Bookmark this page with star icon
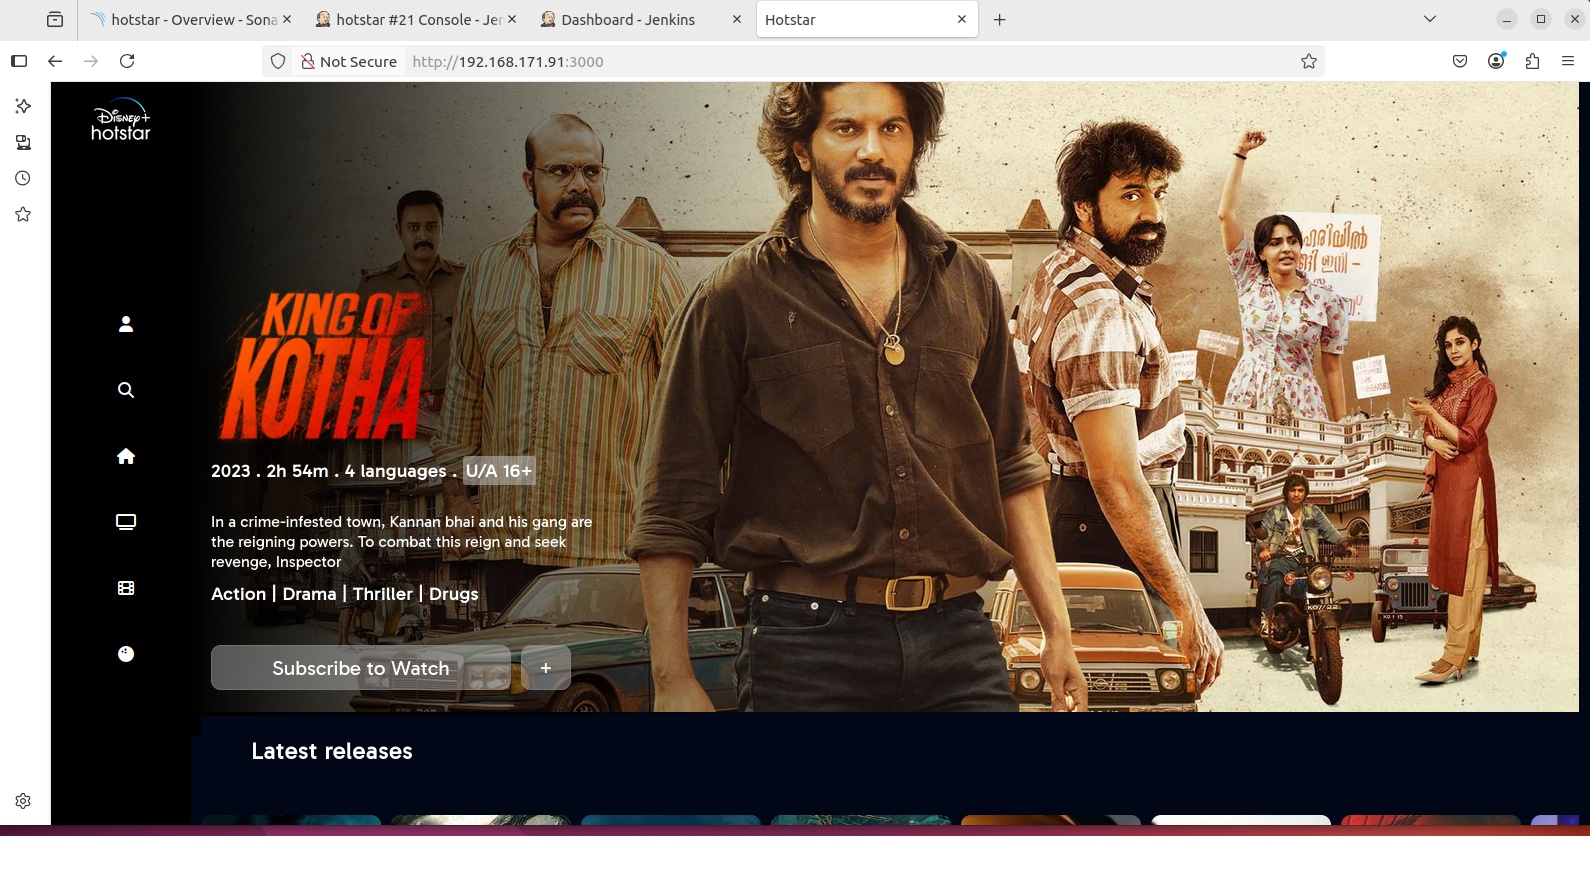Screen dimensions: 1590x887 click(1309, 61)
